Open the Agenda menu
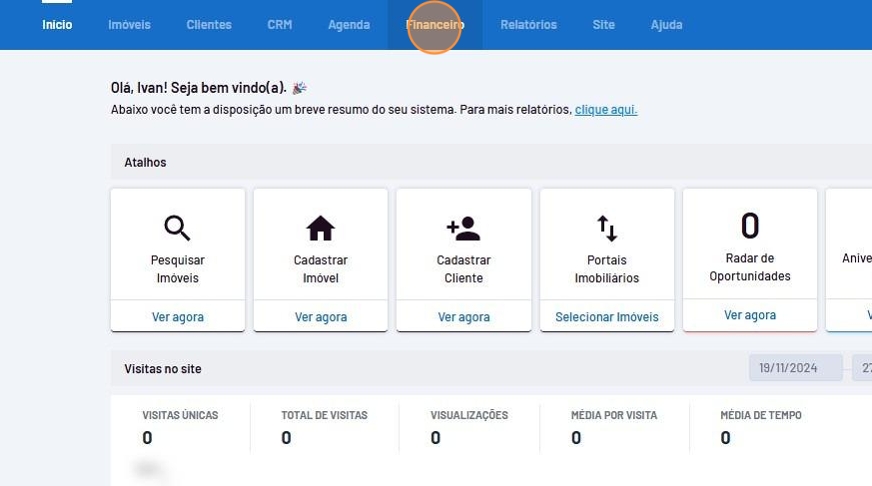Viewport: 872px width, 486px height. coord(349,25)
